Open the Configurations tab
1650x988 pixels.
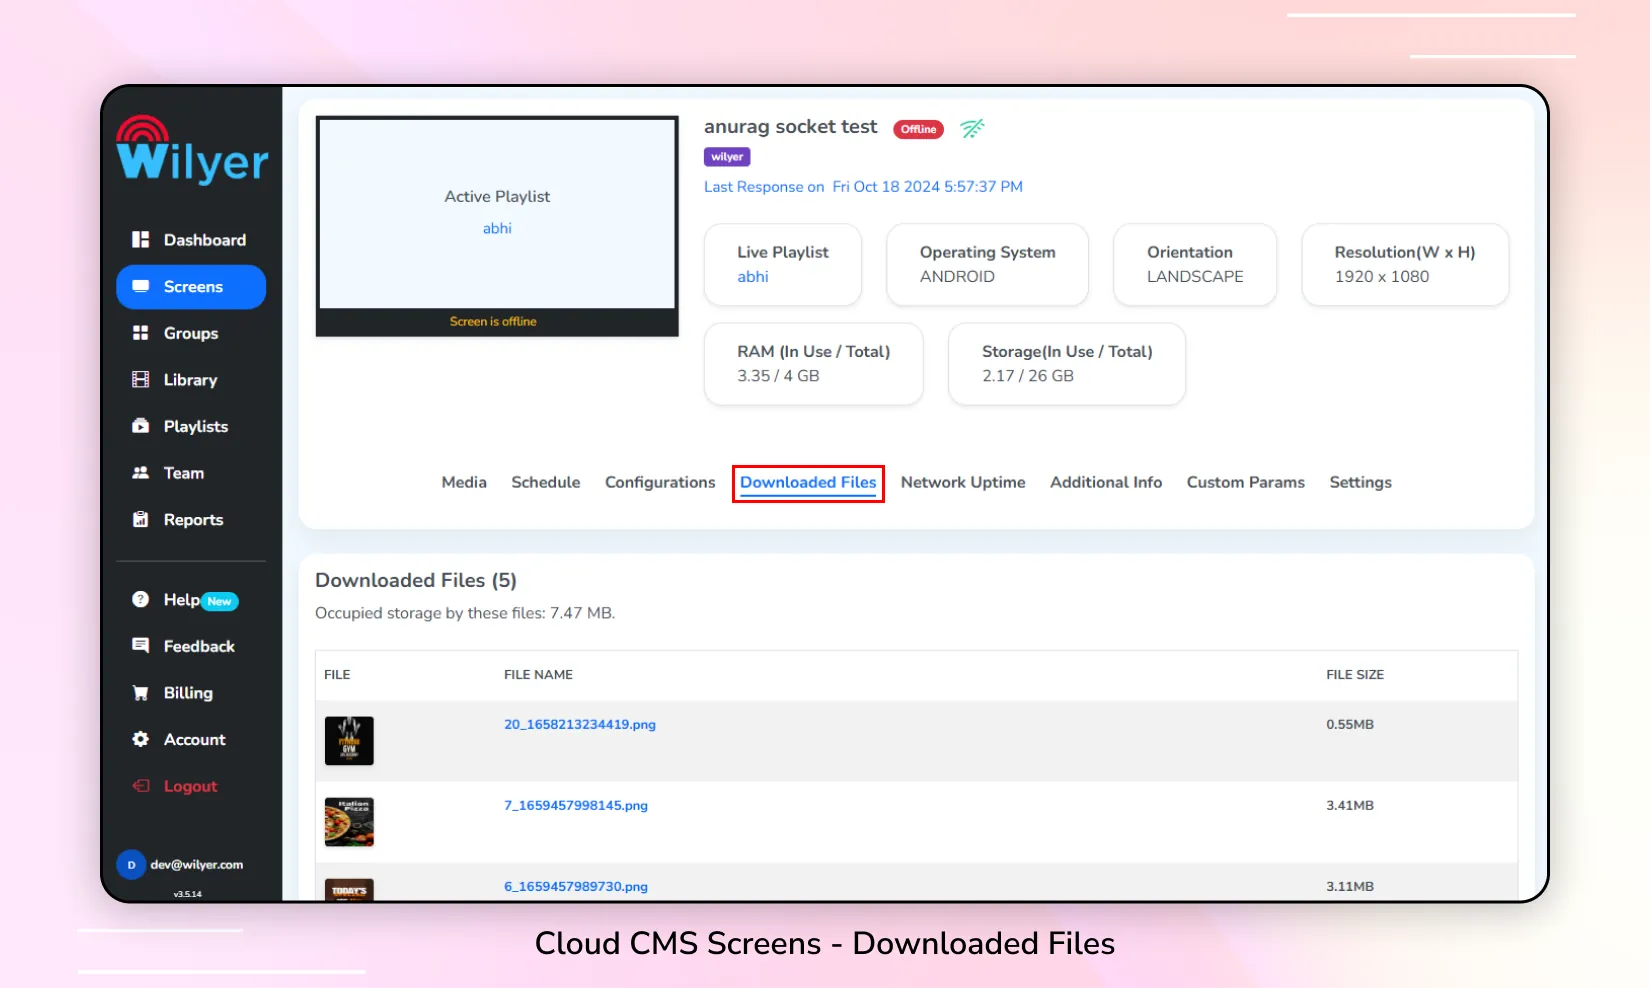[660, 482]
